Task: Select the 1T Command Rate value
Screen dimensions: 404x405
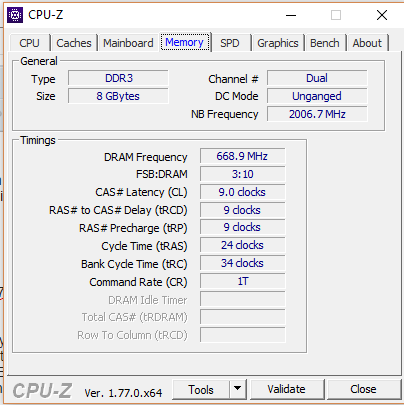Action: pos(243,281)
